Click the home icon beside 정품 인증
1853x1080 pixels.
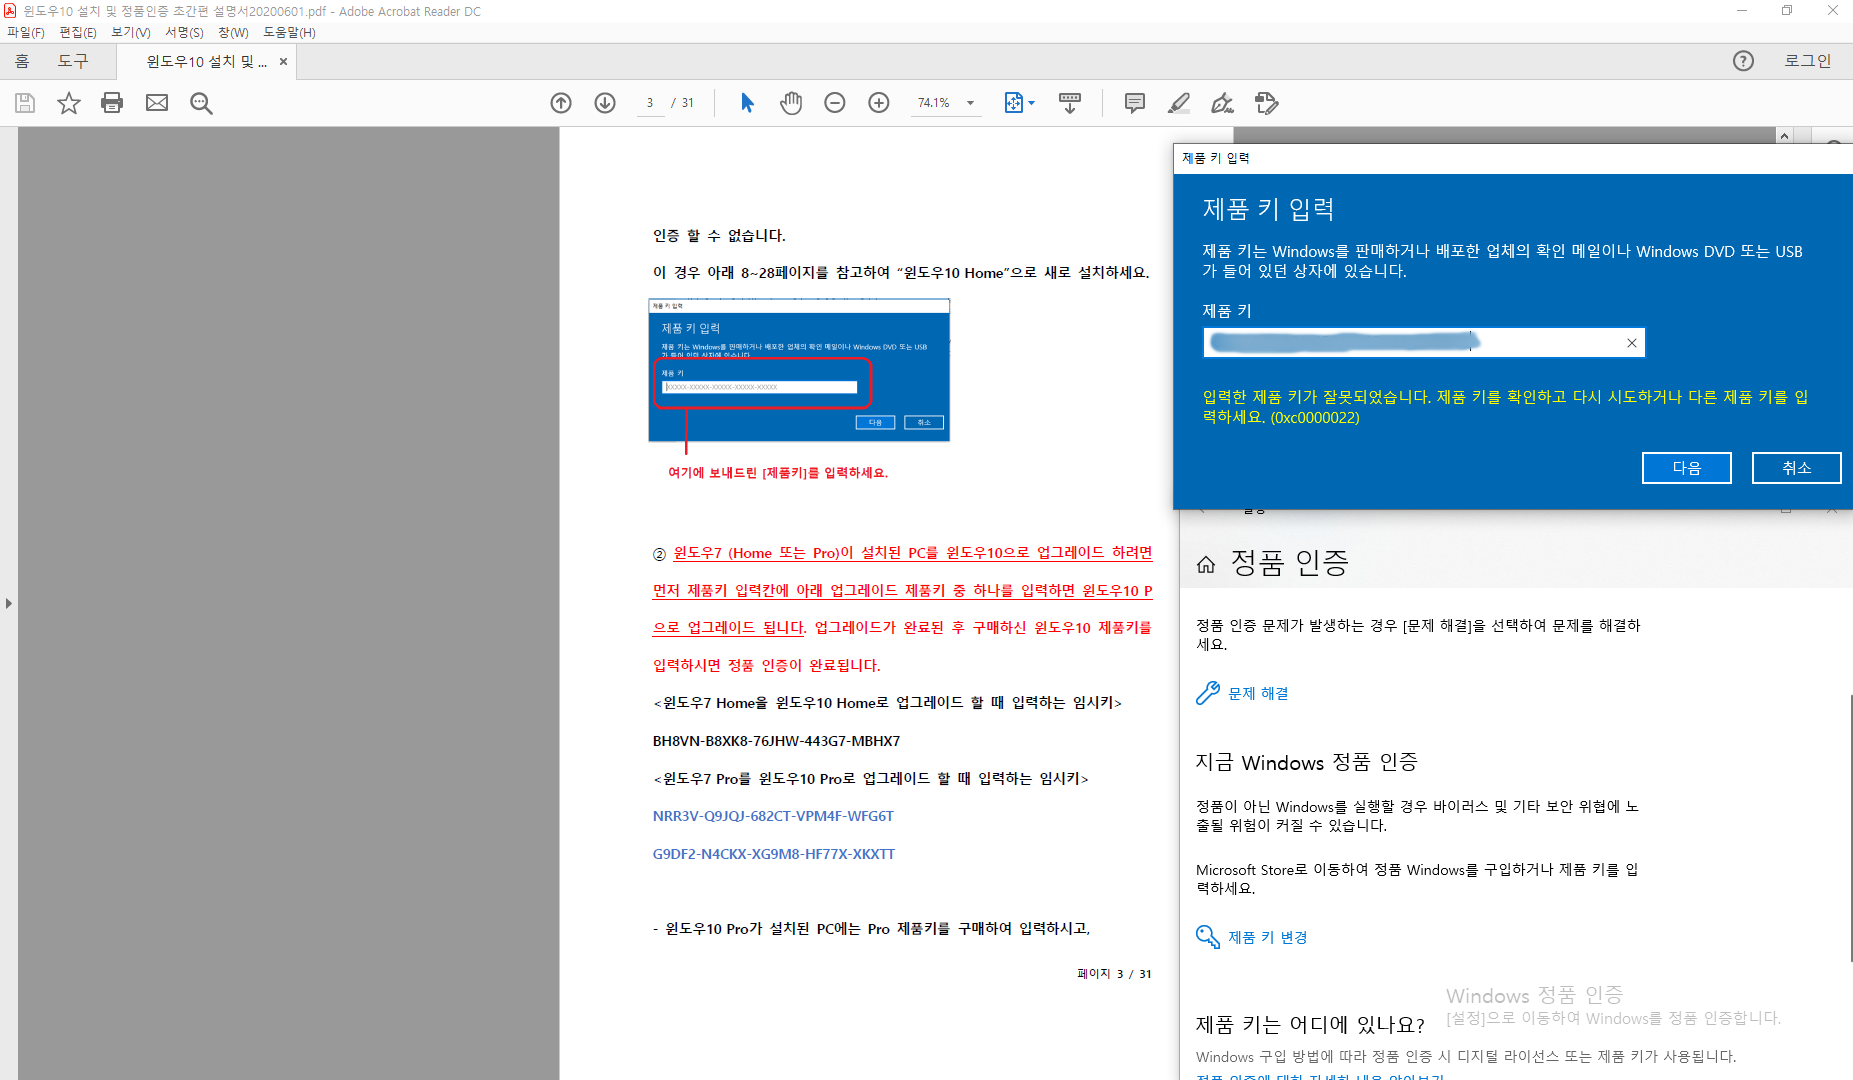pyautogui.click(x=1206, y=564)
